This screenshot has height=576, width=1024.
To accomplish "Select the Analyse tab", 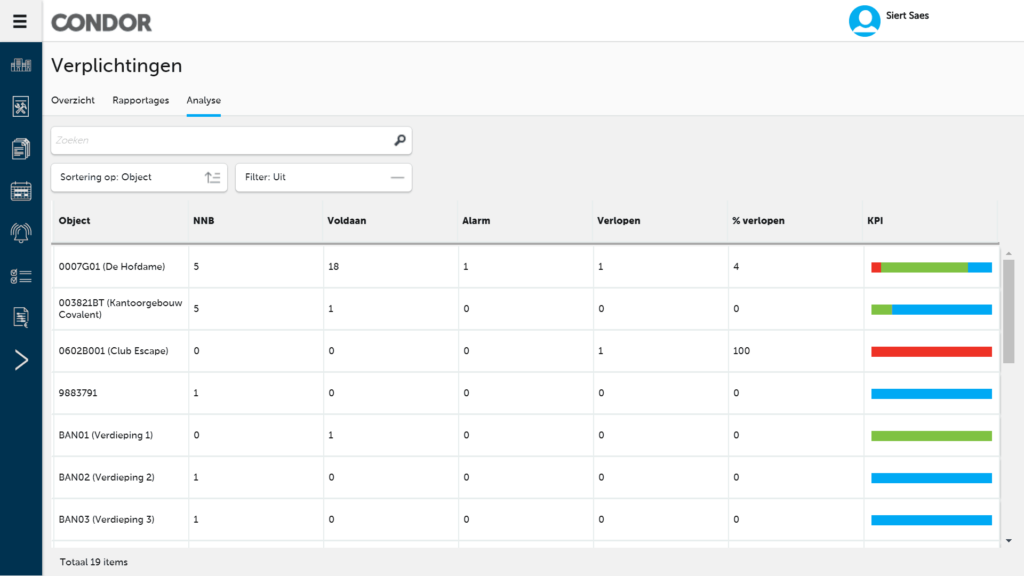I will pyautogui.click(x=204, y=101).
